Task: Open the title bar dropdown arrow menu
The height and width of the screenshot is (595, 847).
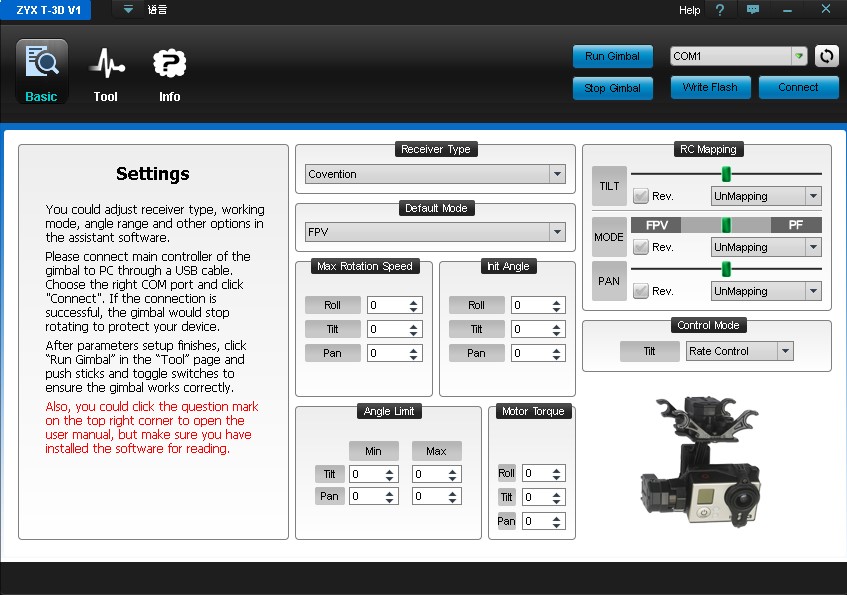Action: pyautogui.click(x=128, y=10)
